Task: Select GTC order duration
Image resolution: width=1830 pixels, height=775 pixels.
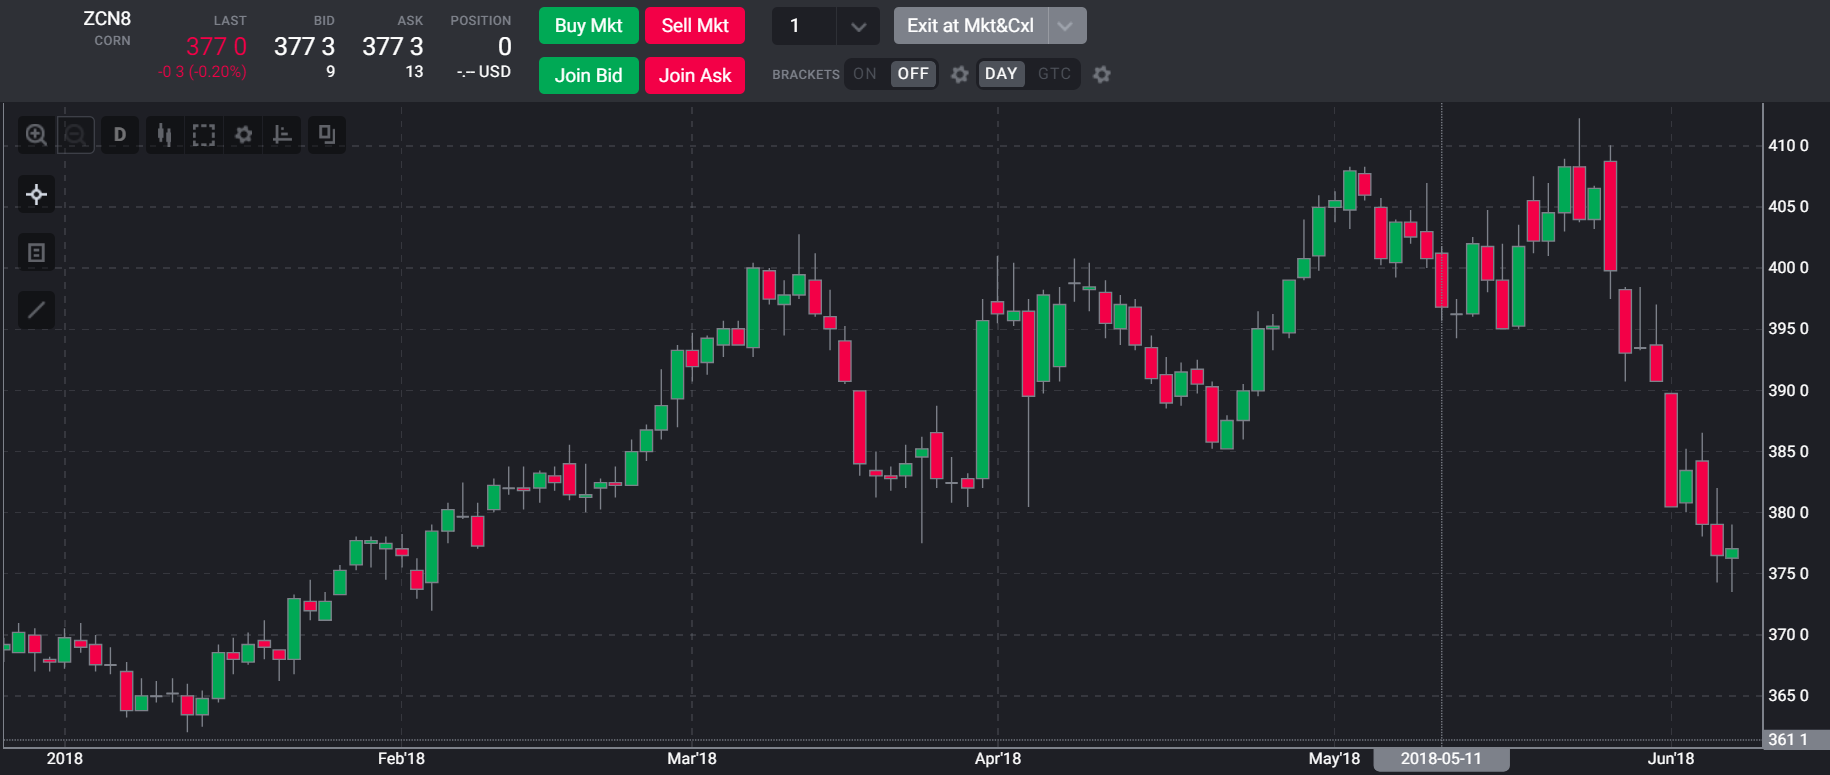Action: pyautogui.click(x=1054, y=74)
